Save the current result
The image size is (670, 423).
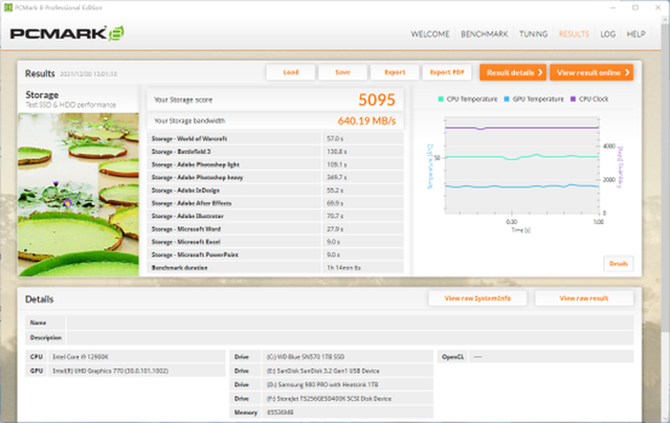[x=342, y=72]
